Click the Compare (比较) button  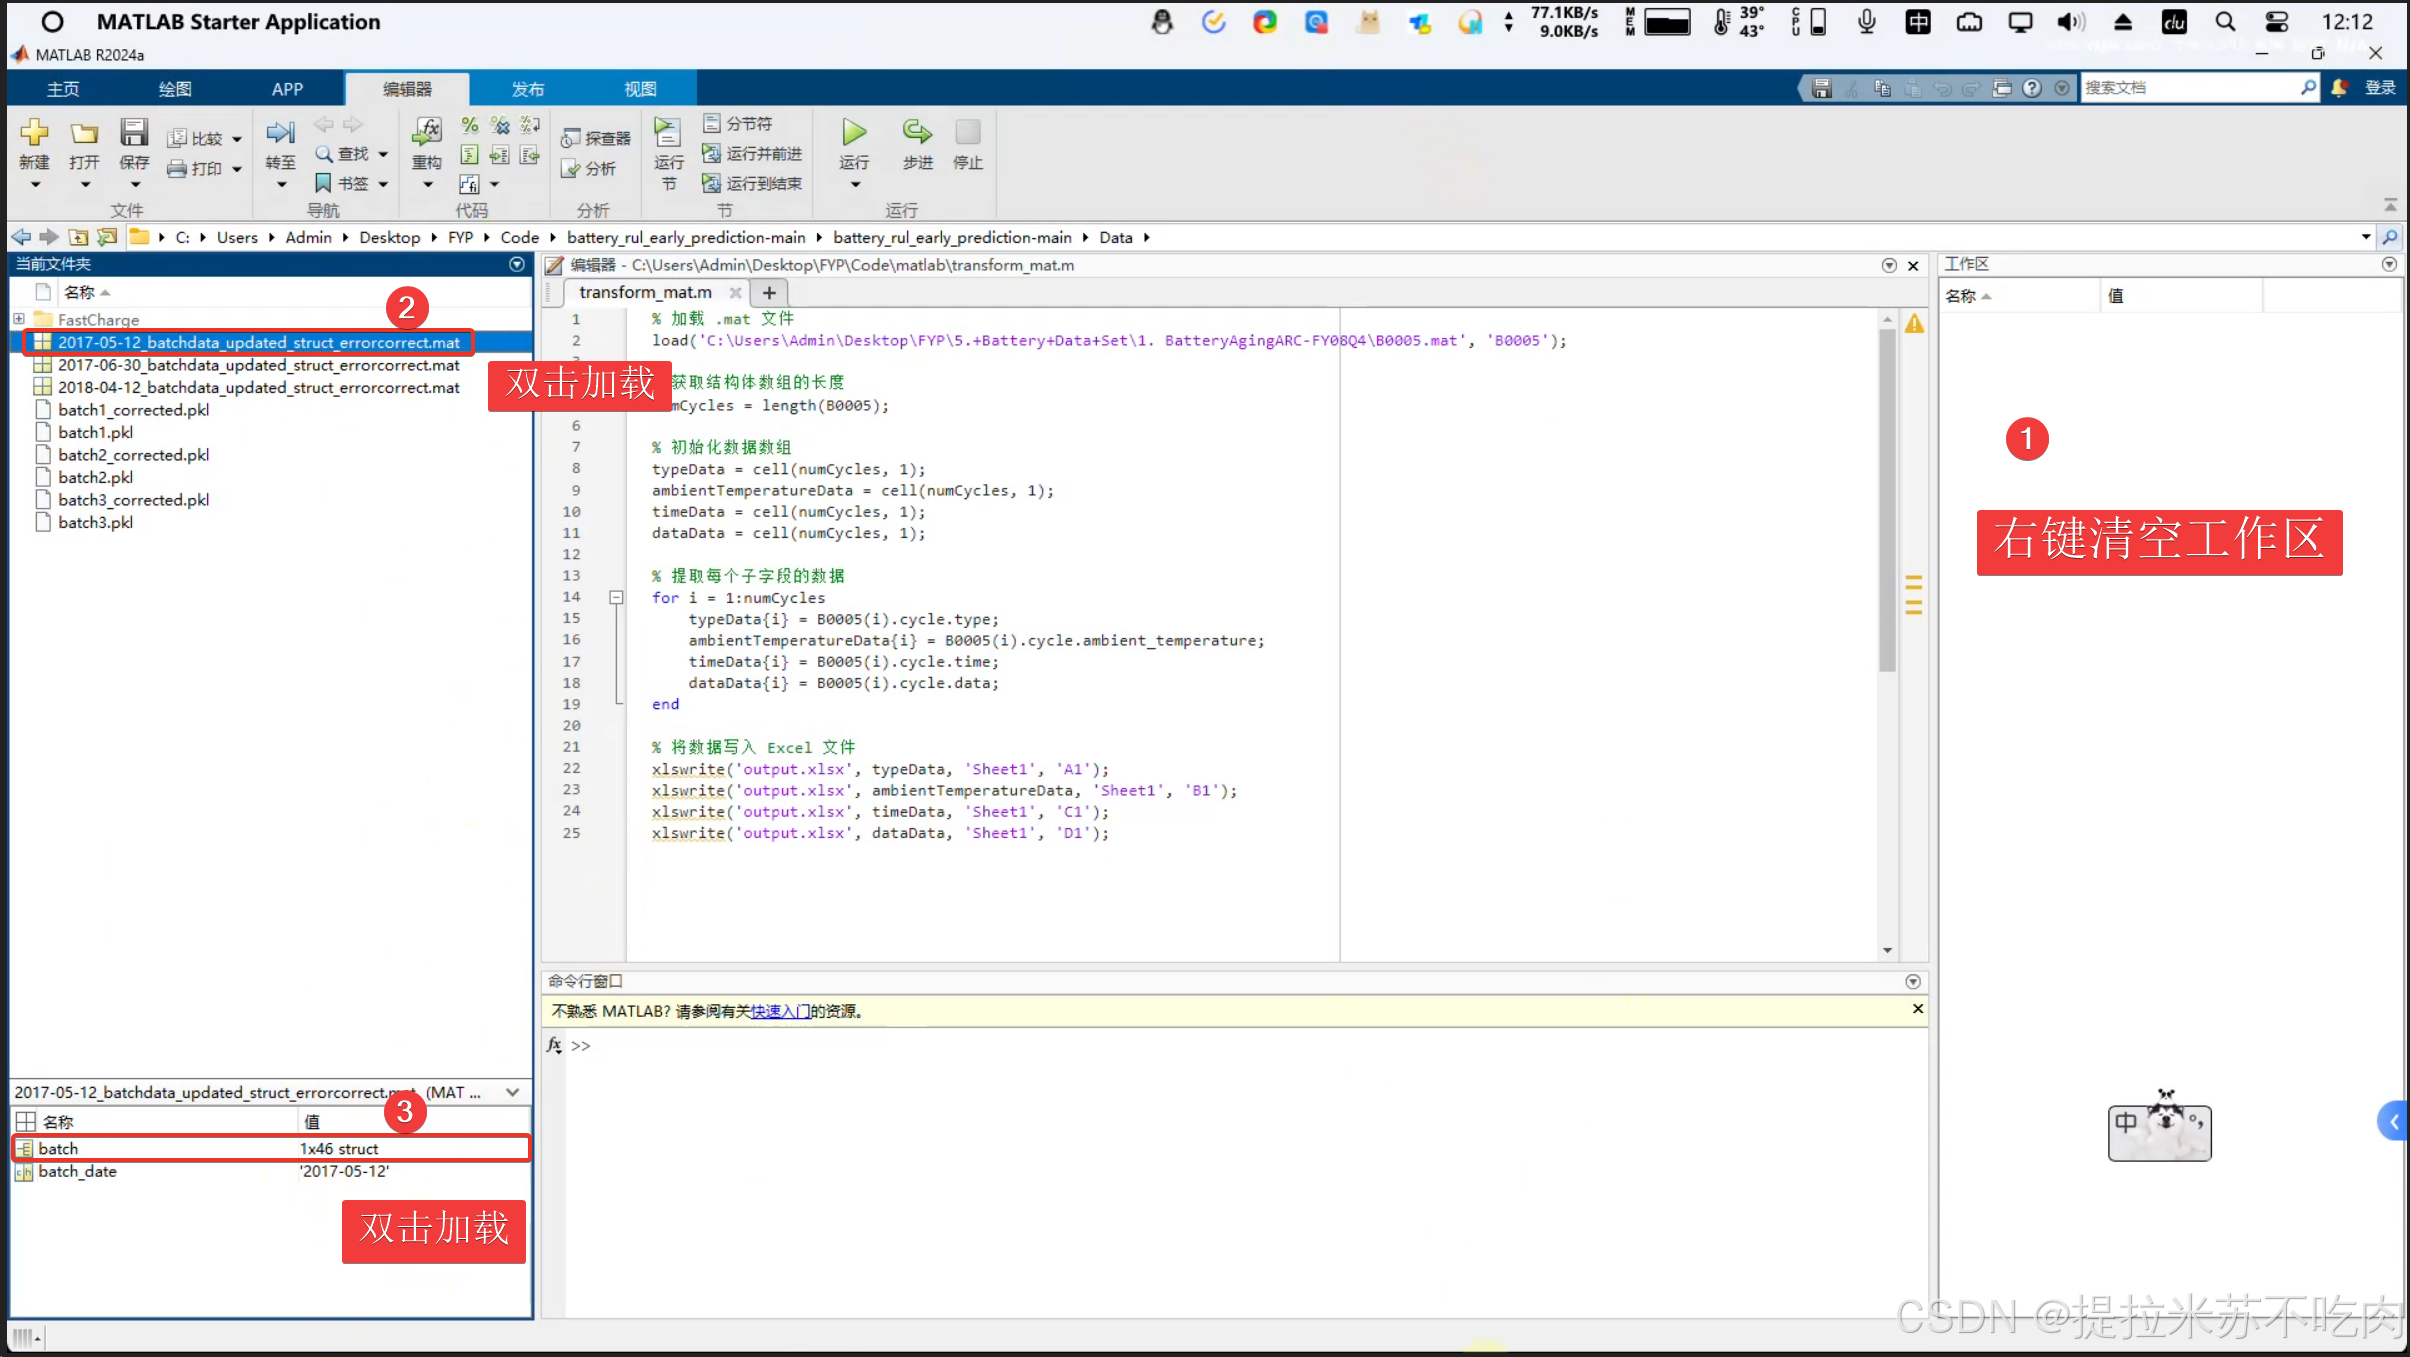pos(196,138)
